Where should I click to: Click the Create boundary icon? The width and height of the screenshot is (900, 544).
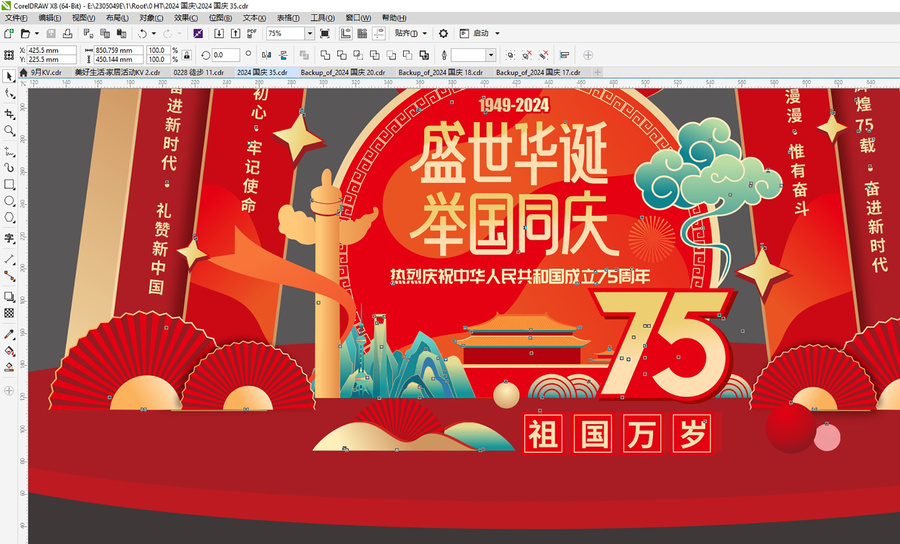pos(424,55)
